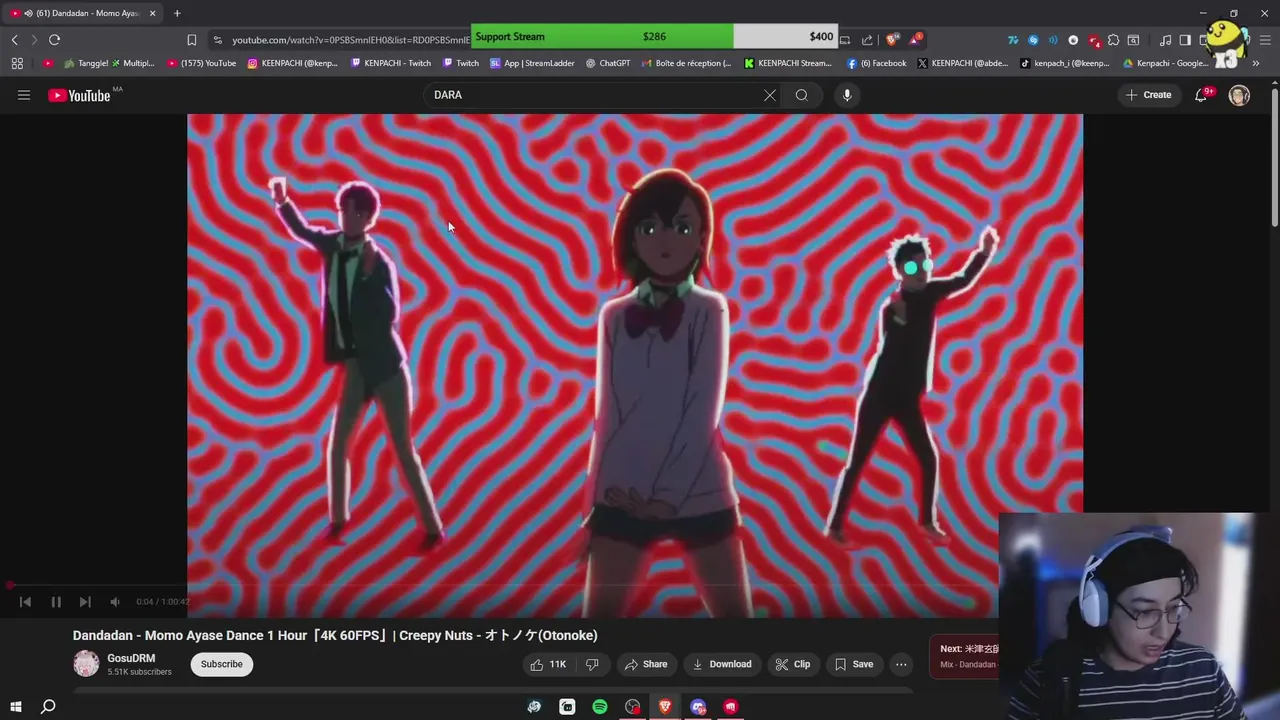The height and width of the screenshot is (720, 1280).
Task: Open Windows taskbar search
Action: pyautogui.click(x=47, y=707)
